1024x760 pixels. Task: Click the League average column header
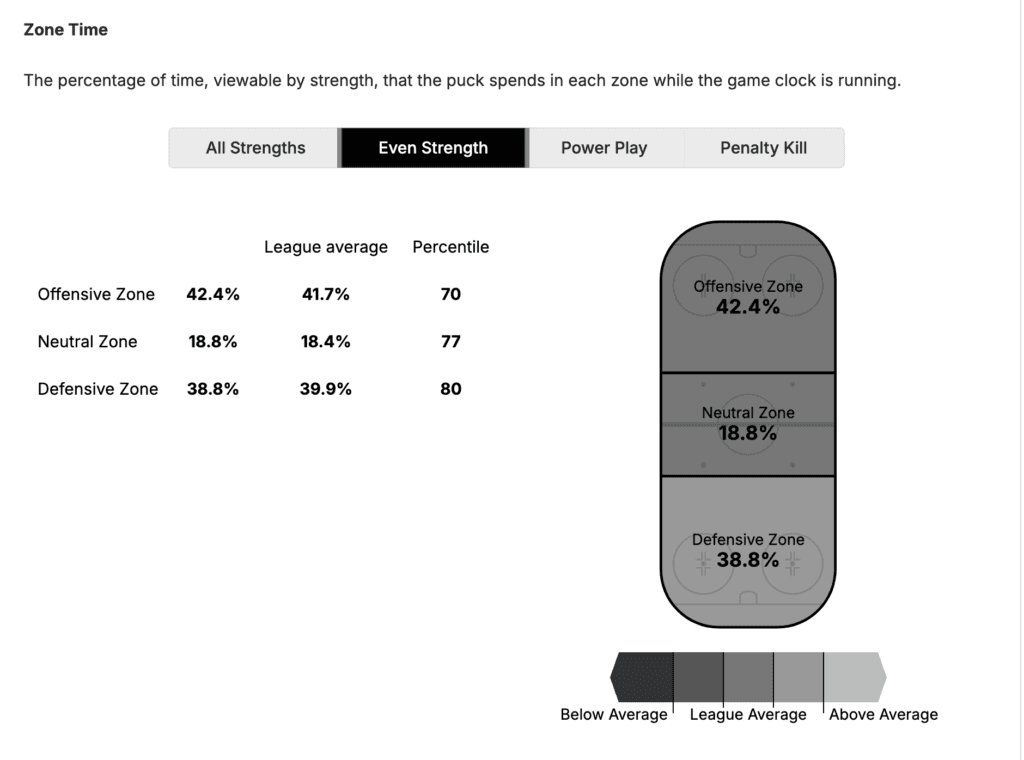point(326,247)
